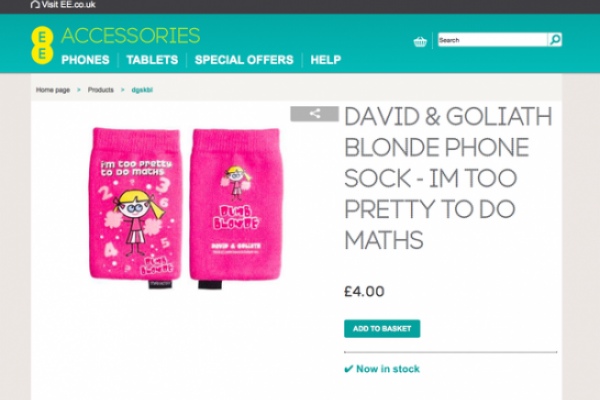Image resolution: width=600 pixels, height=400 pixels.
Task: Click the product title David & Goliath heading
Action: point(448,178)
